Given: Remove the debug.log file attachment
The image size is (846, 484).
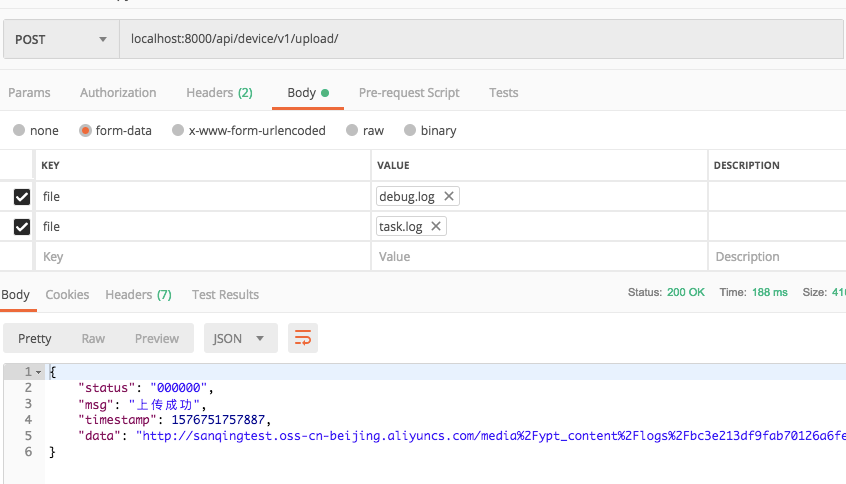Looking at the screenshot, I should tap(449, 197).
